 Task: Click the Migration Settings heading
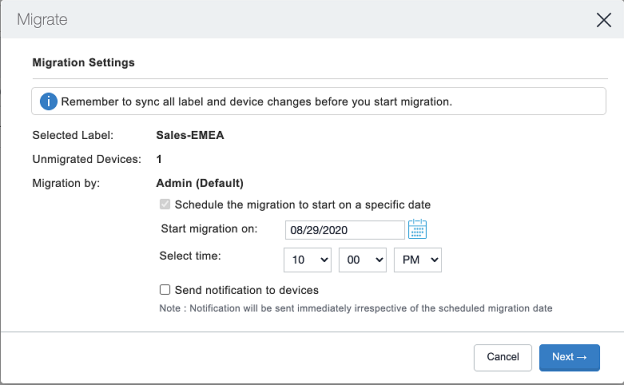(84, 63)
